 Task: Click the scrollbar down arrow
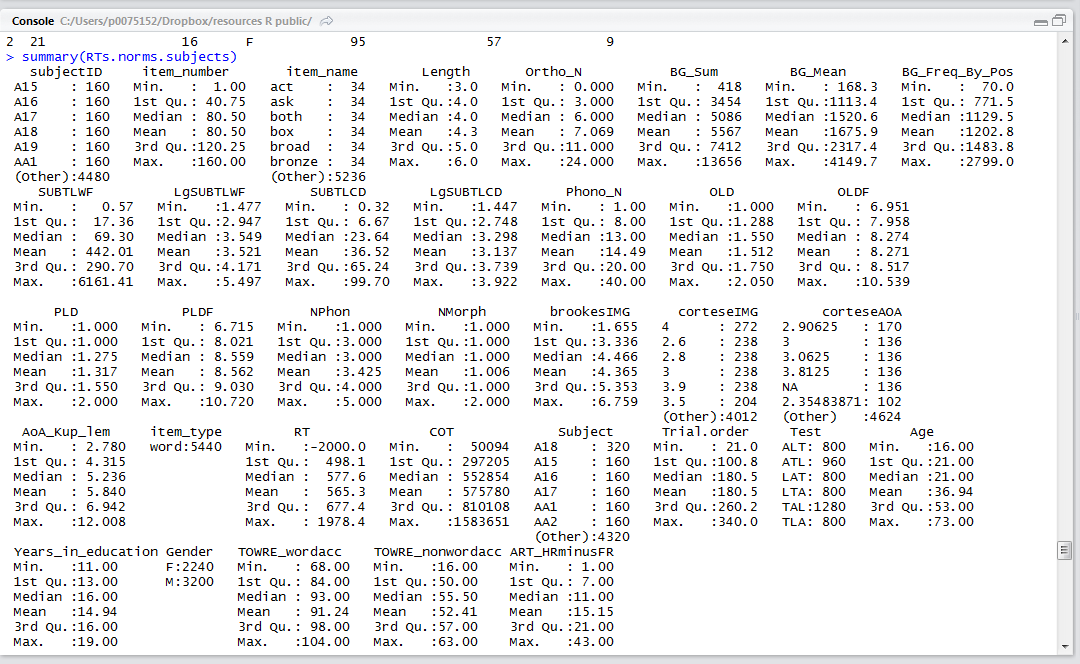[1065, 645]
